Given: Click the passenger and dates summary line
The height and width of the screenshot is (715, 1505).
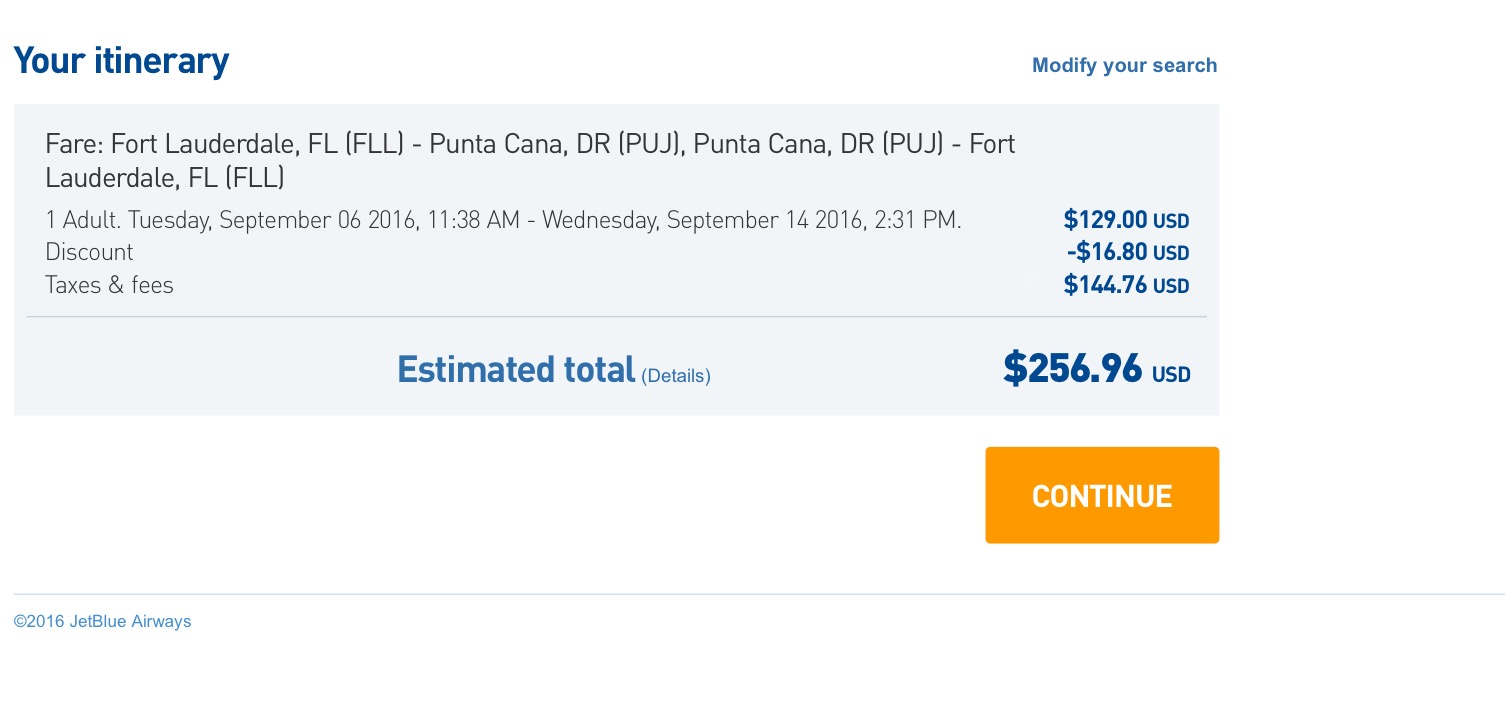Looking at the screenshot, I should [x=502, y=220].
